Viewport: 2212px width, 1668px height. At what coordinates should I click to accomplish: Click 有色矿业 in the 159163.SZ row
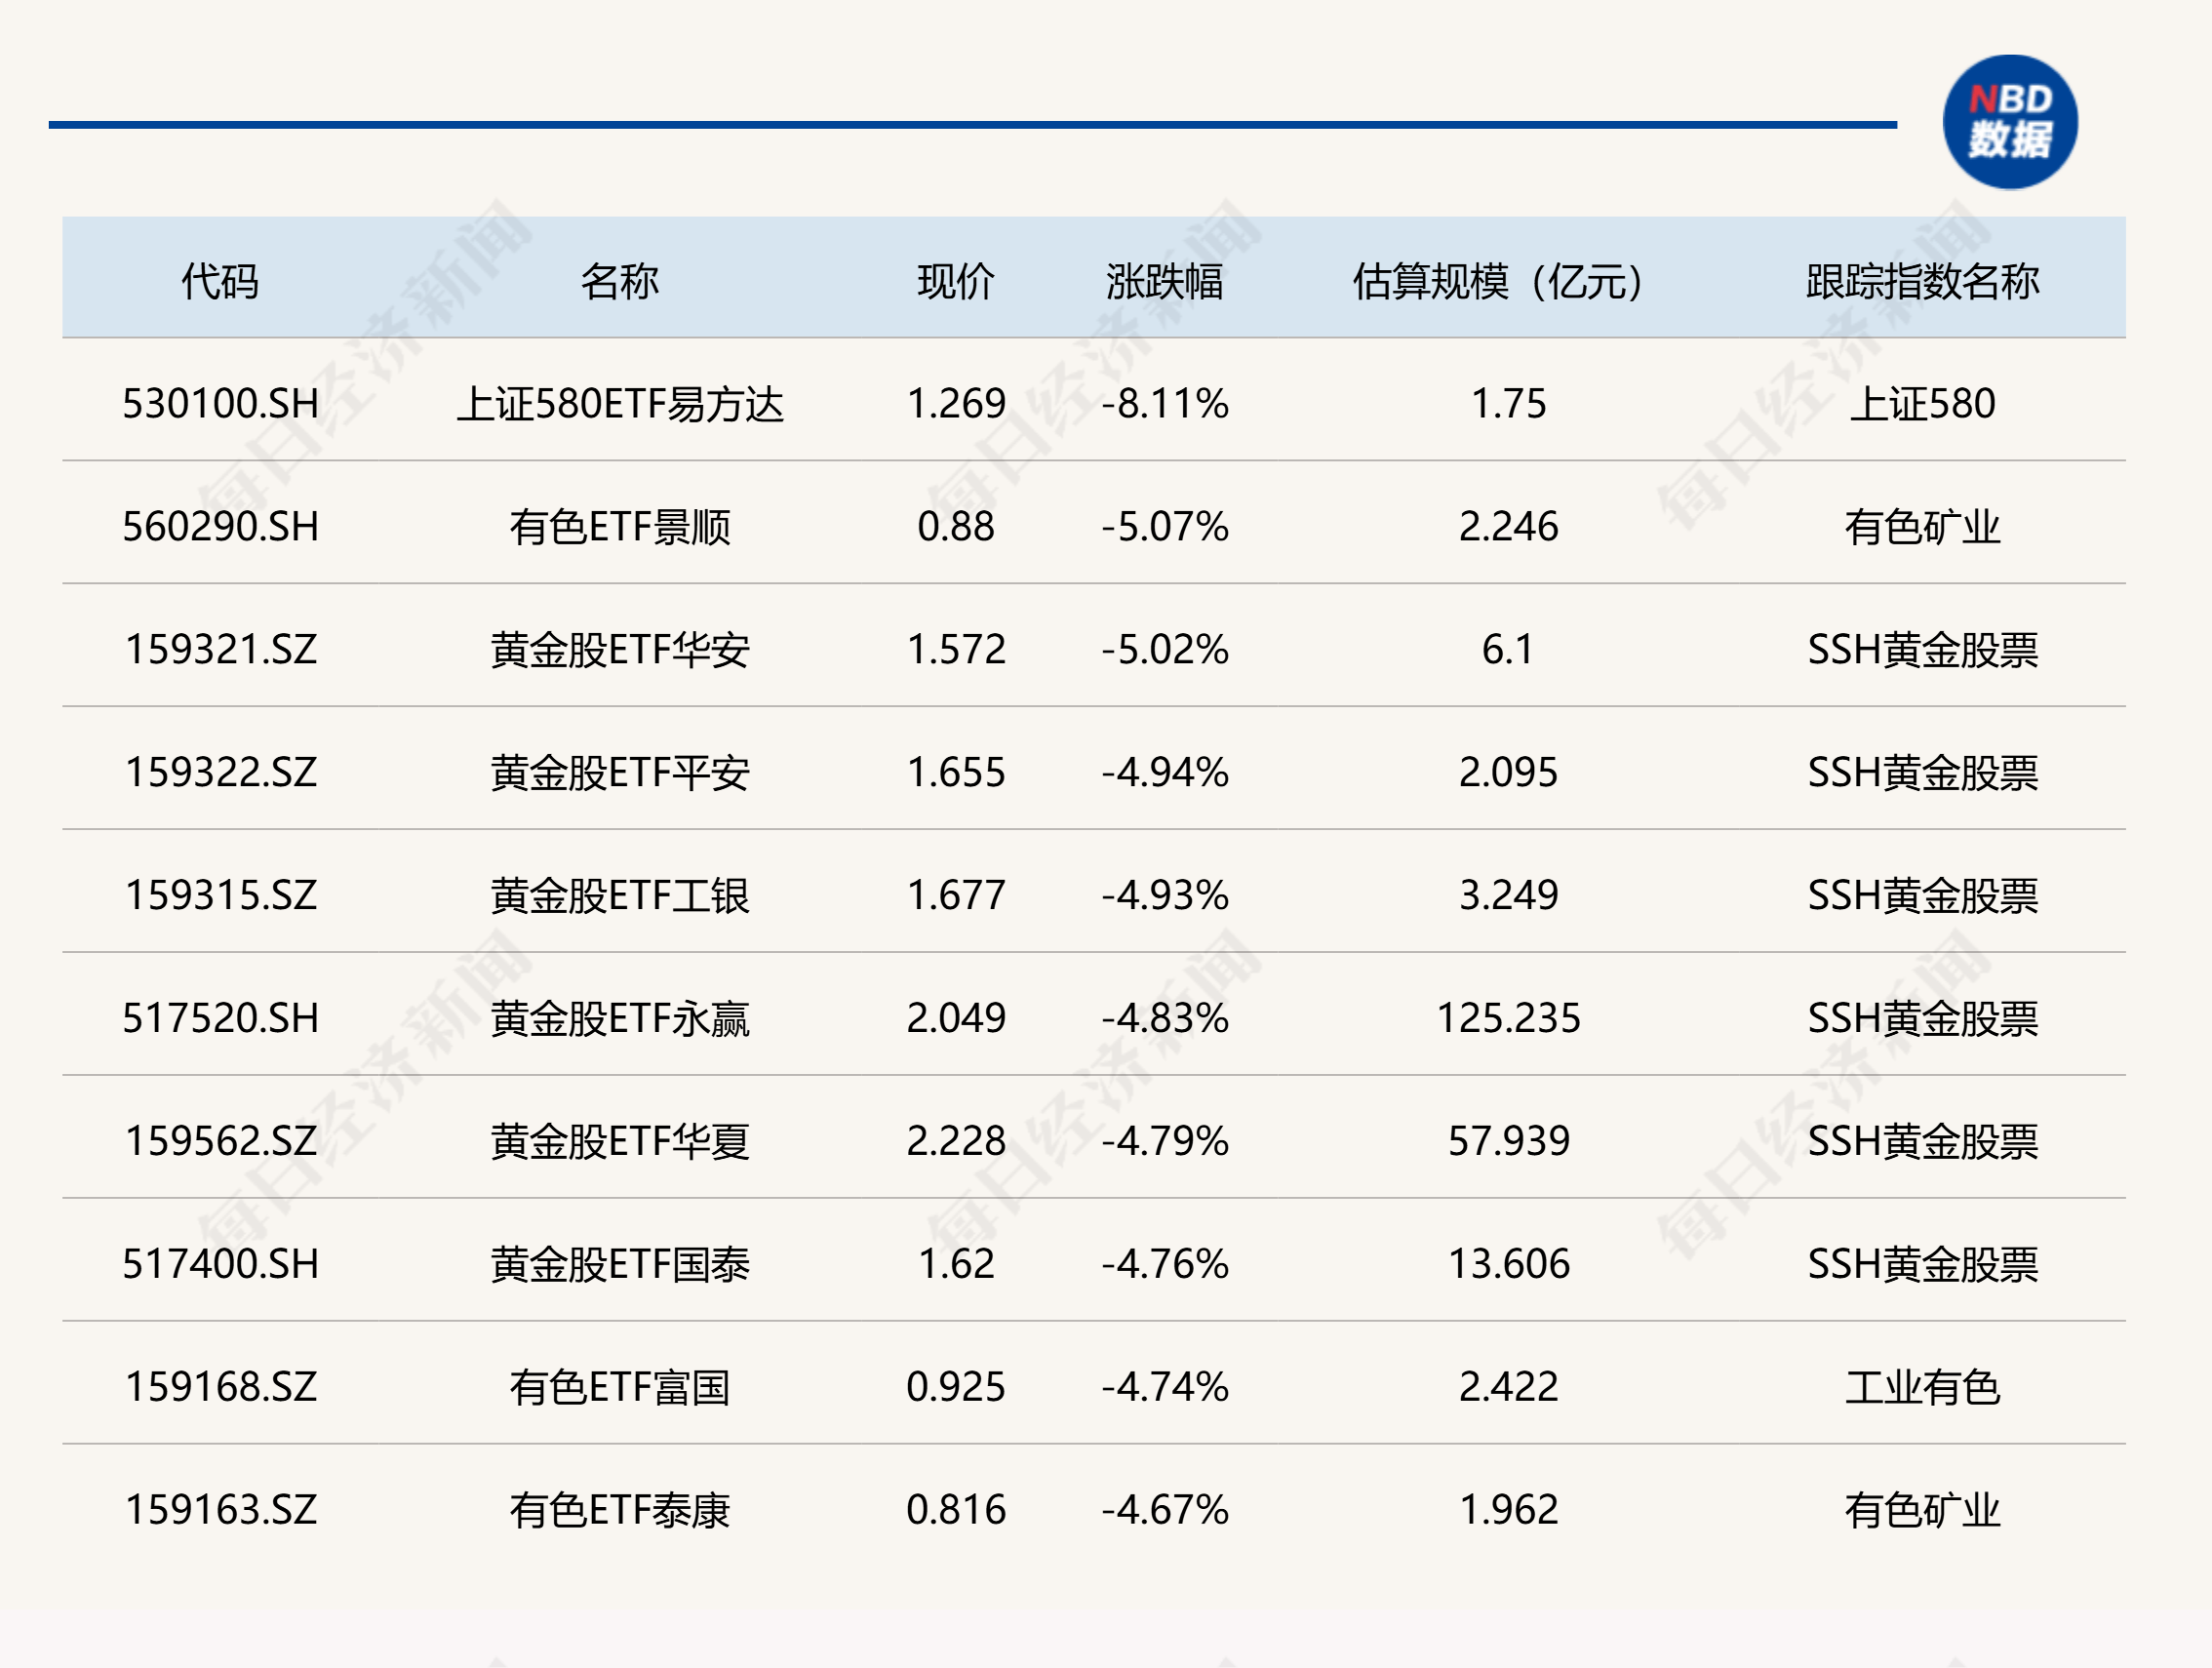(x=1922, y=1511)
